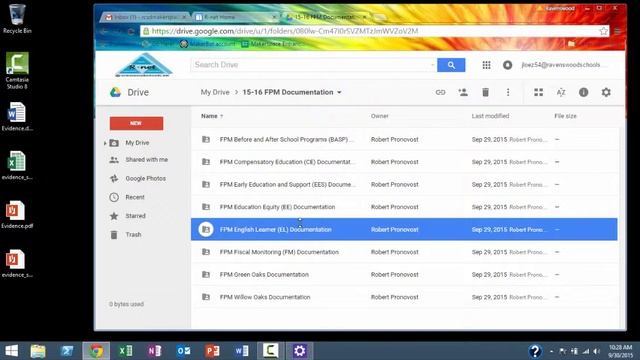
Task: Open the Drive settings gear icon
Action: (606, 92)
